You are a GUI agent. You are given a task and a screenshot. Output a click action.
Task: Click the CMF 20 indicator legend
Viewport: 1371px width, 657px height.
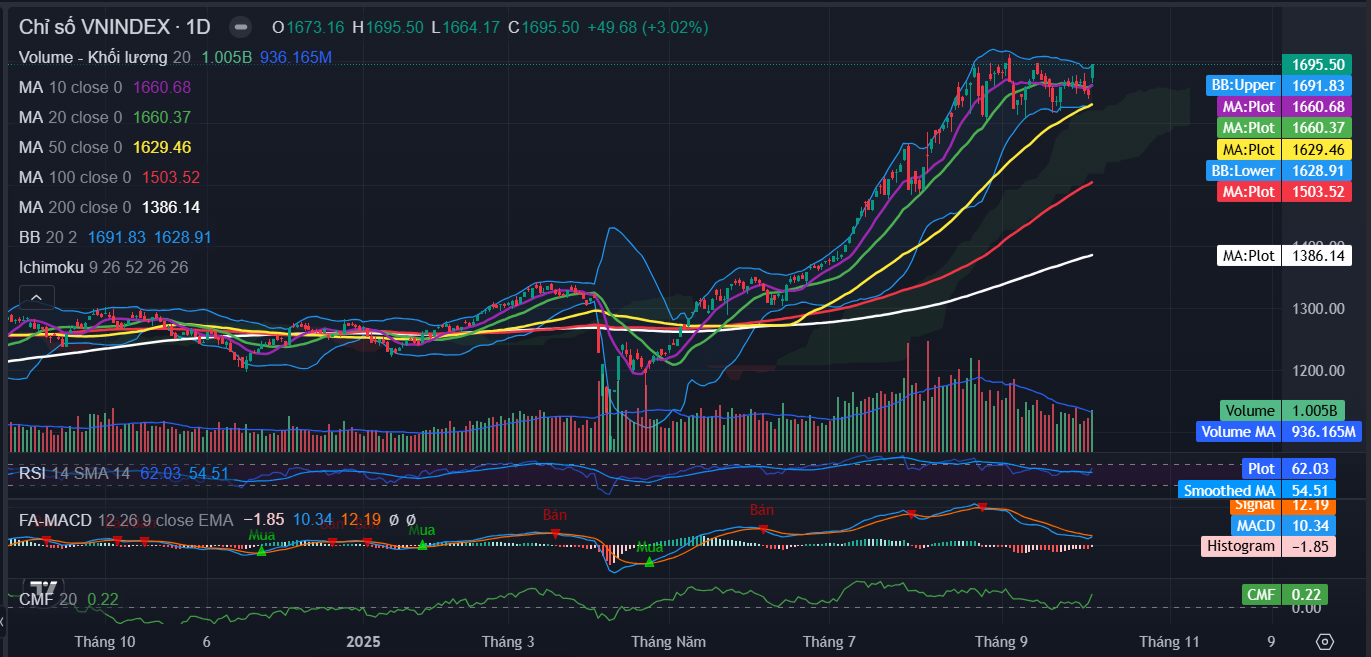[x=48, y=599]
